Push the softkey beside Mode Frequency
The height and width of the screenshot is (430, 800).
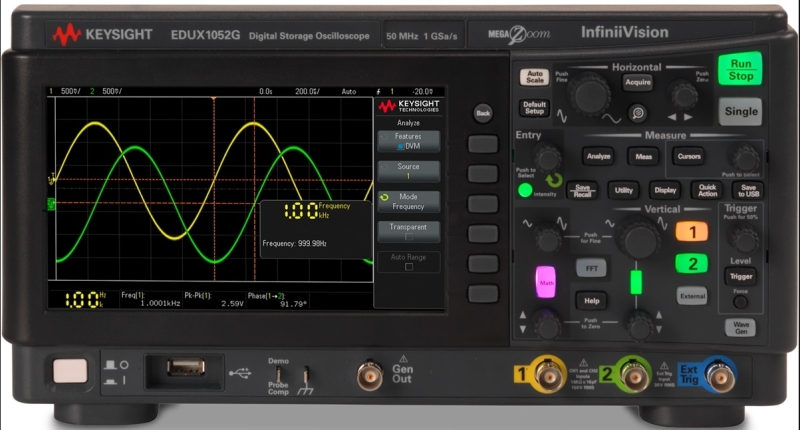(x=483, y=204)
